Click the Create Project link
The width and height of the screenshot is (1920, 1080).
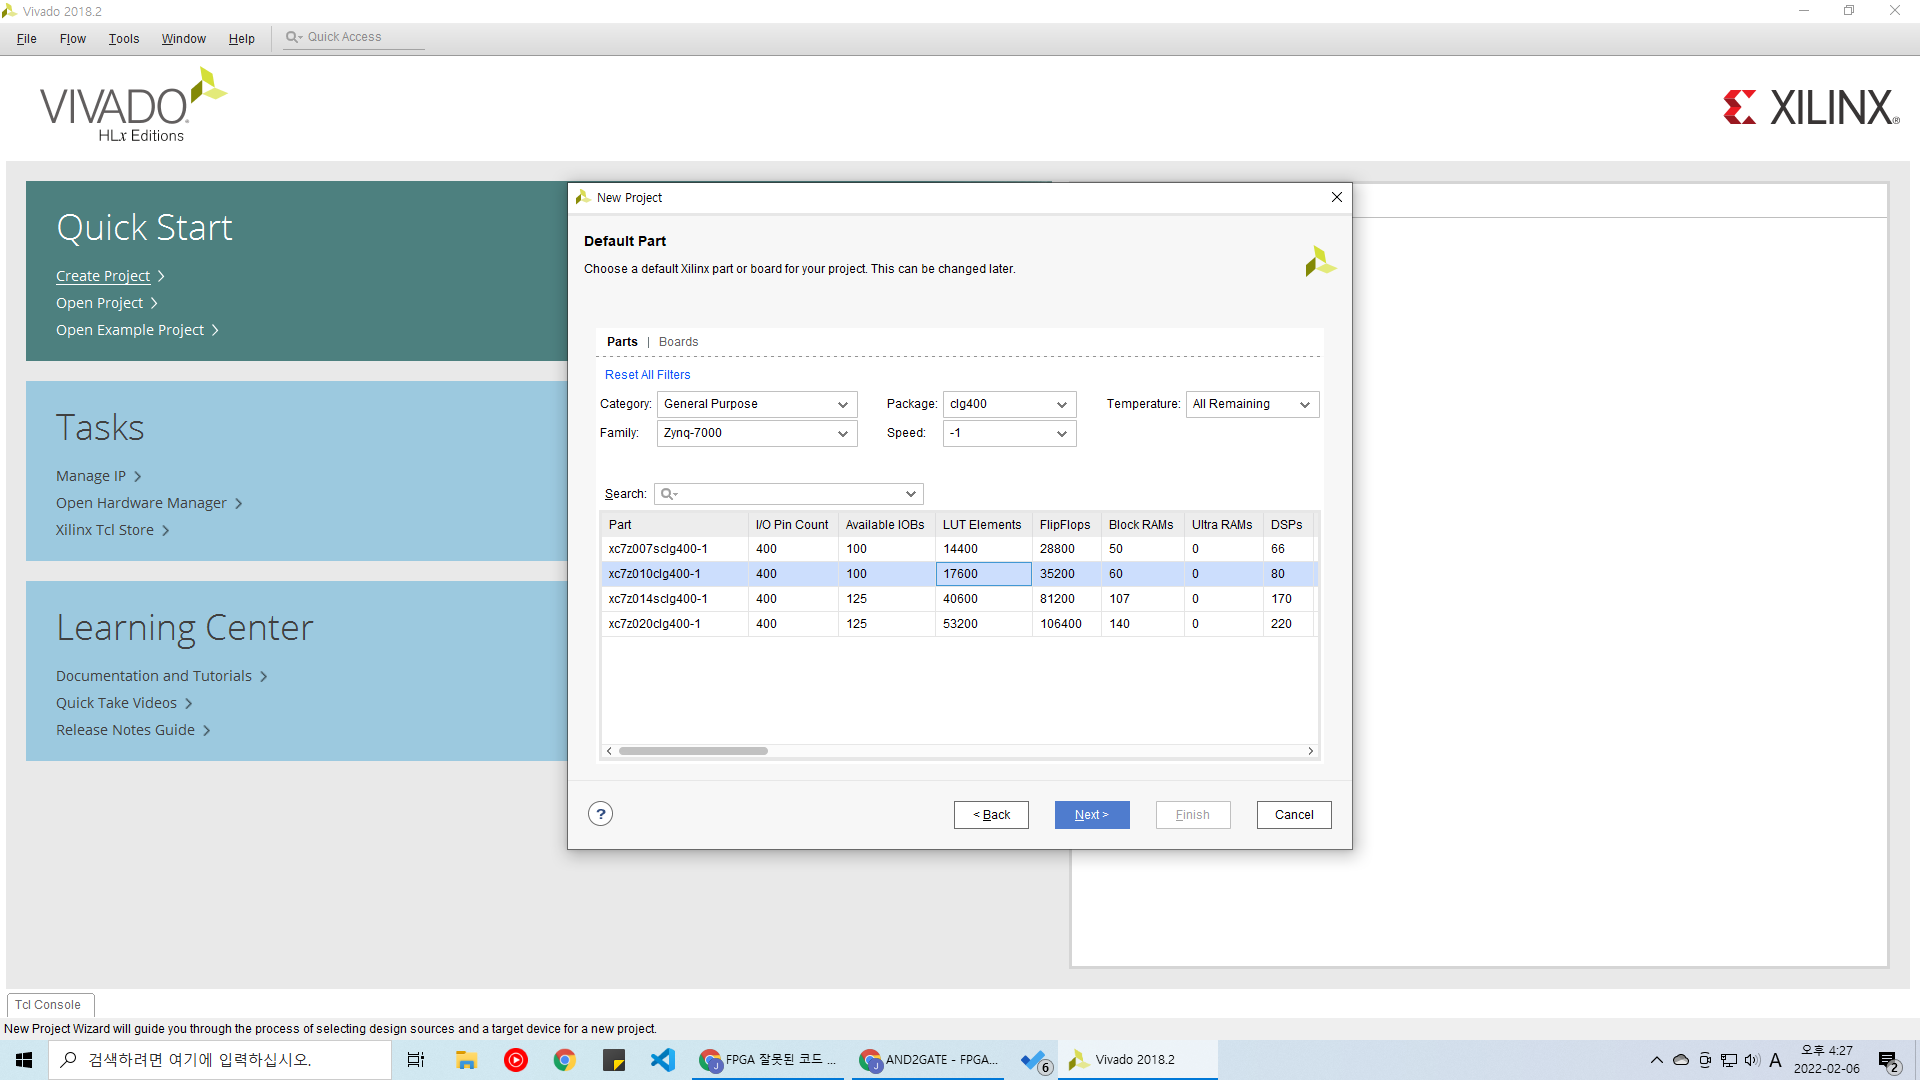(x=103, y=276)
